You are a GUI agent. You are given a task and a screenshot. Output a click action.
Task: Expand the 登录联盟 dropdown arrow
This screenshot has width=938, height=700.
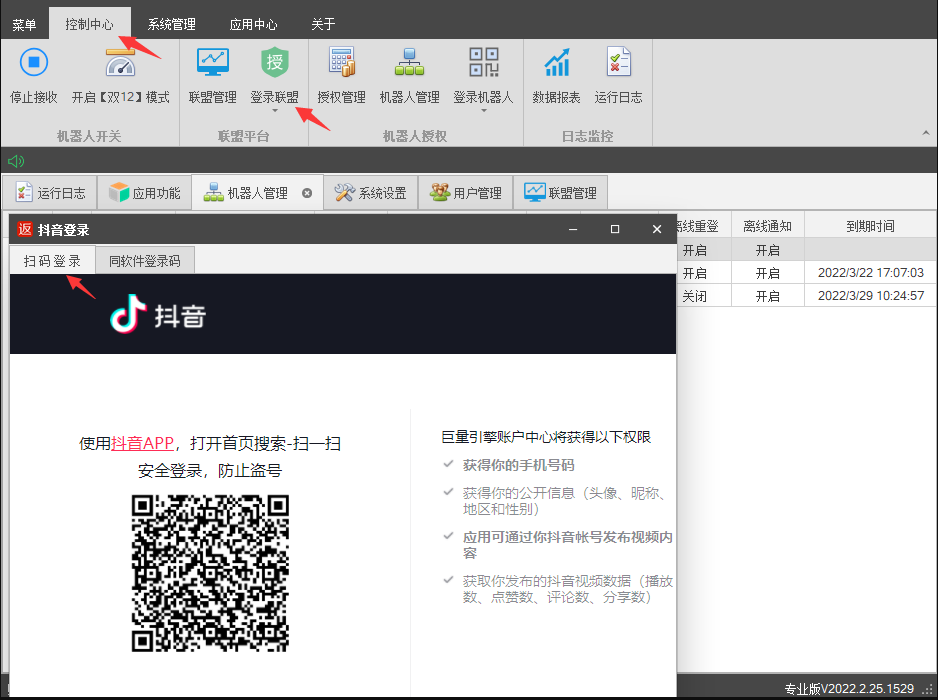coord(275,111)
